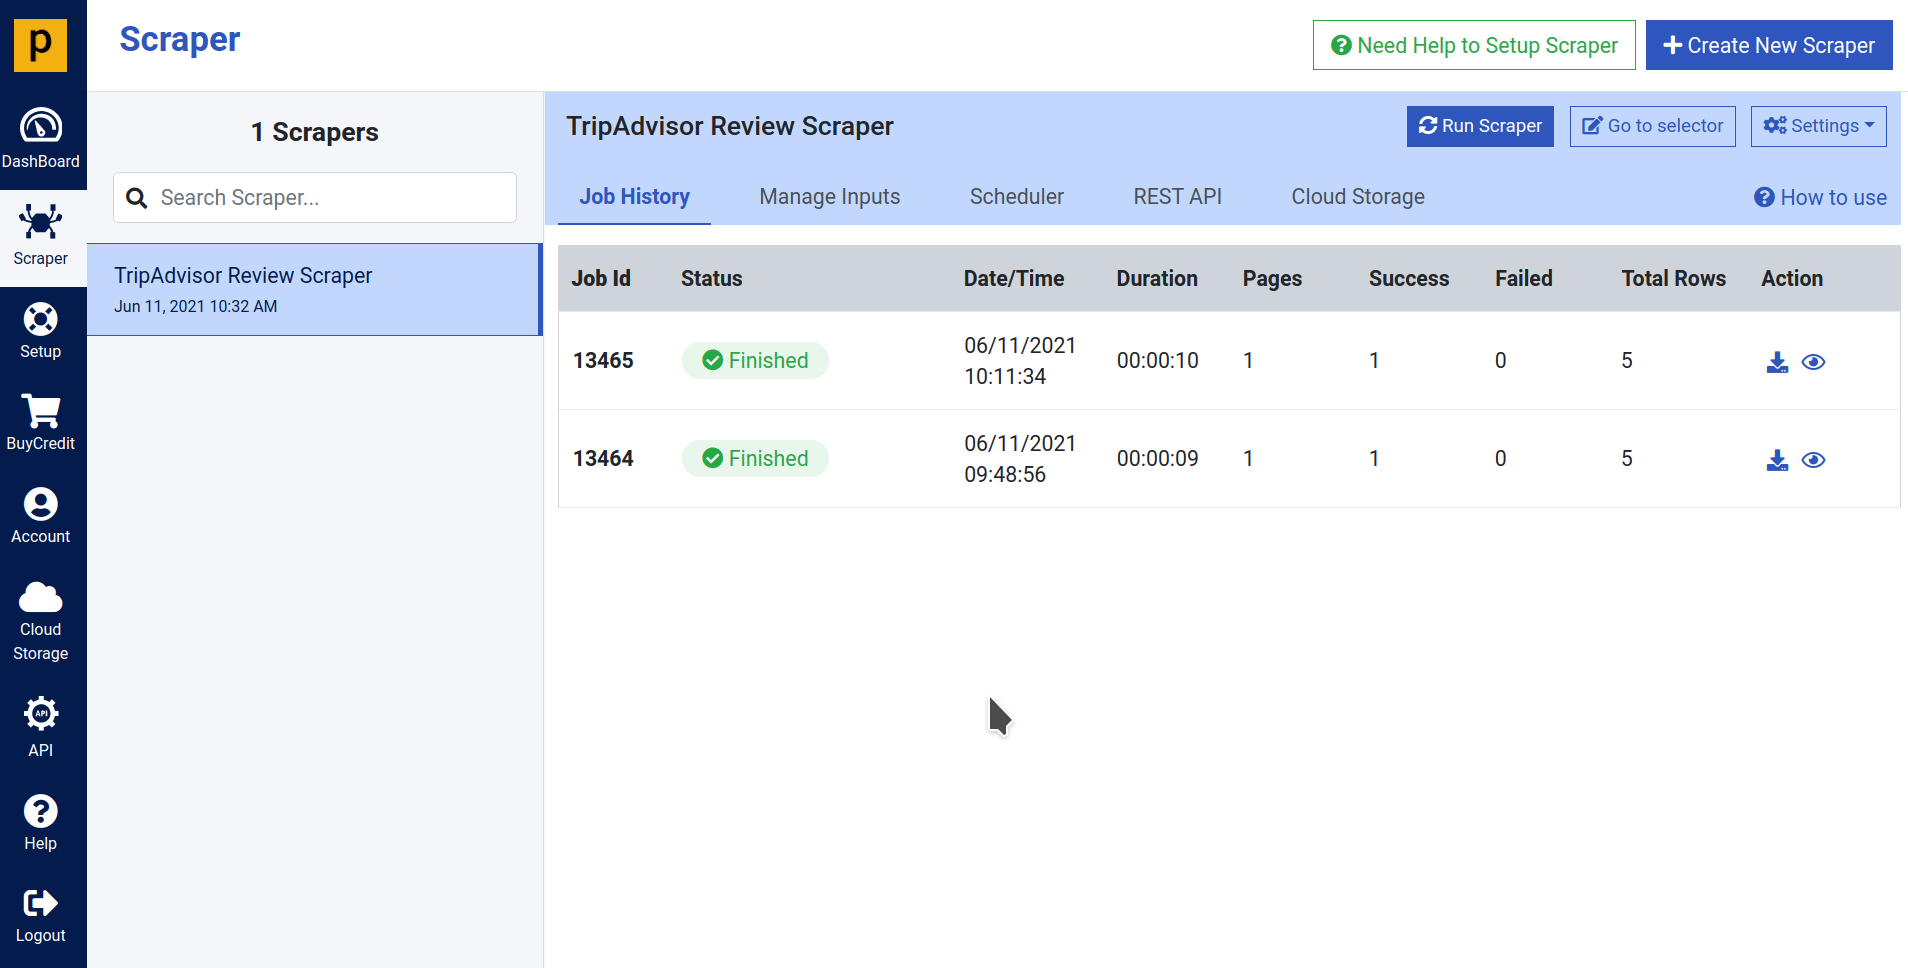Click the Logout icon
The image size is (1908, 968).
coord(41,904)
